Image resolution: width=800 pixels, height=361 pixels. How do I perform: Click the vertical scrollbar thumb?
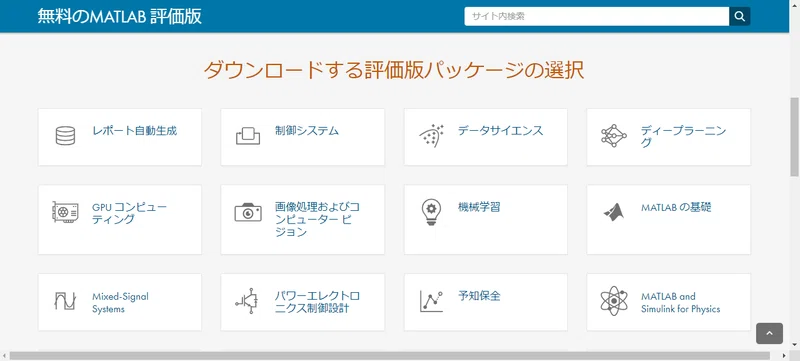click(794, 137)
